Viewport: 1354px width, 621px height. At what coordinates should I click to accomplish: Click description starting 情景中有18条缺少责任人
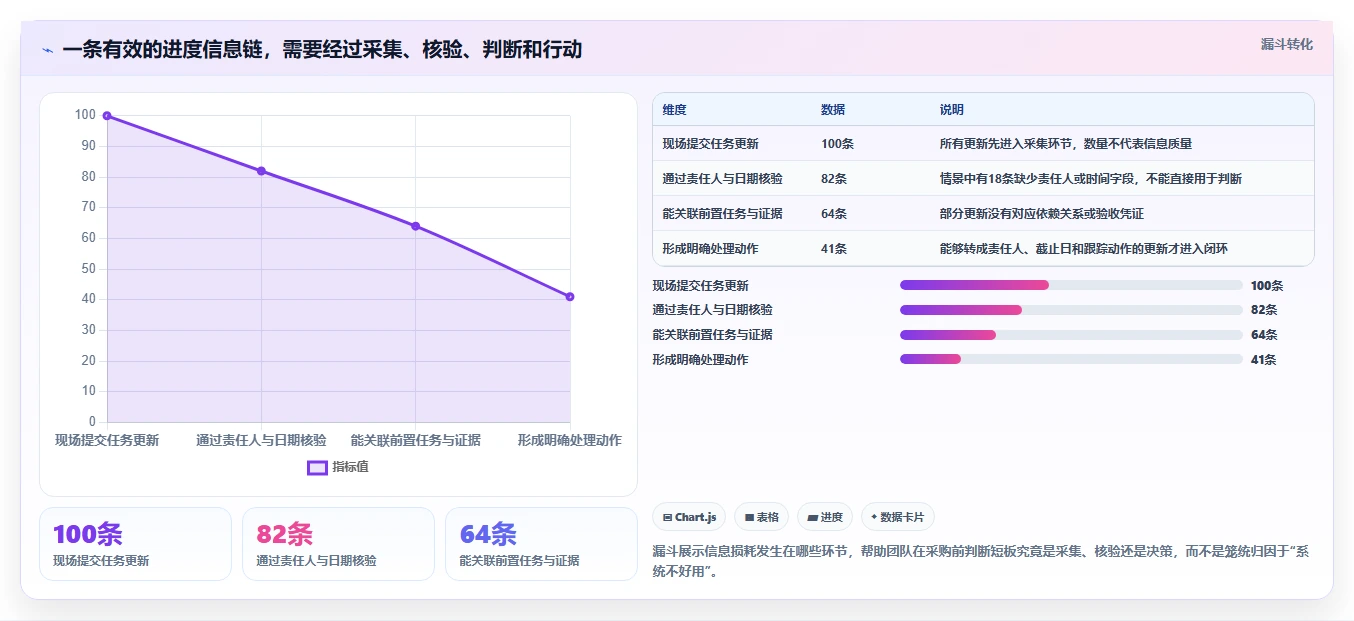coord(1091,179)
